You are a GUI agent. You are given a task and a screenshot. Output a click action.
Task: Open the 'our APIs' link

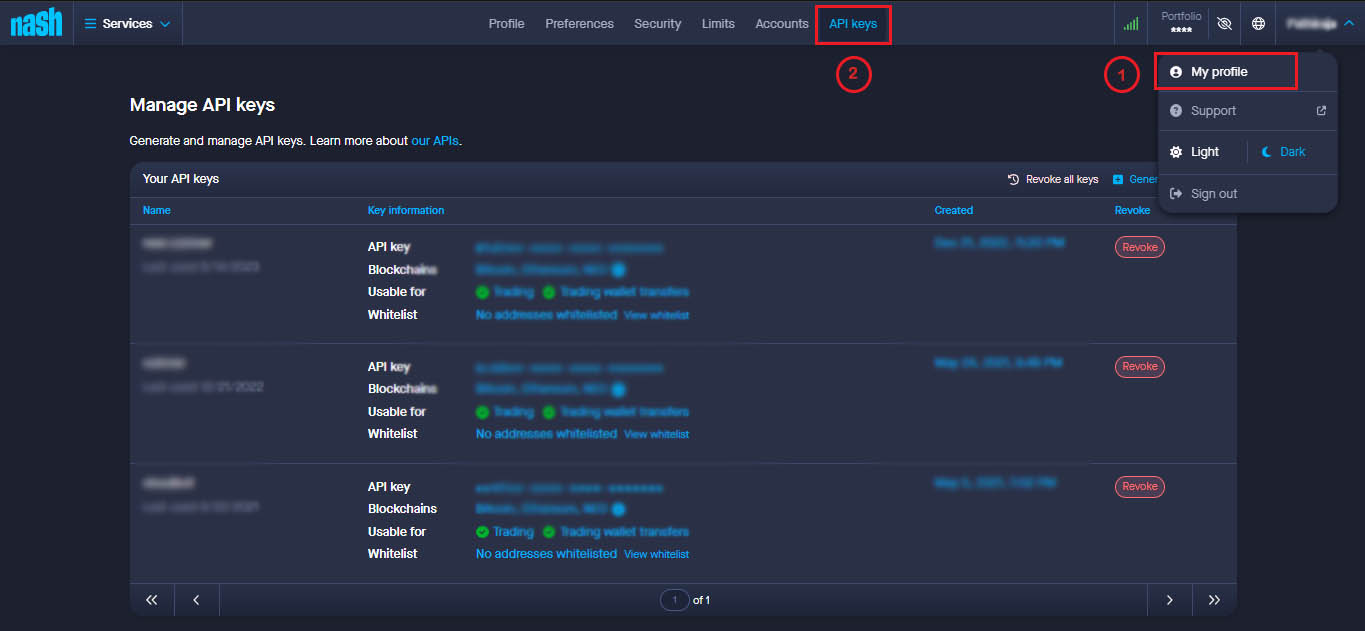click(435, 141)
